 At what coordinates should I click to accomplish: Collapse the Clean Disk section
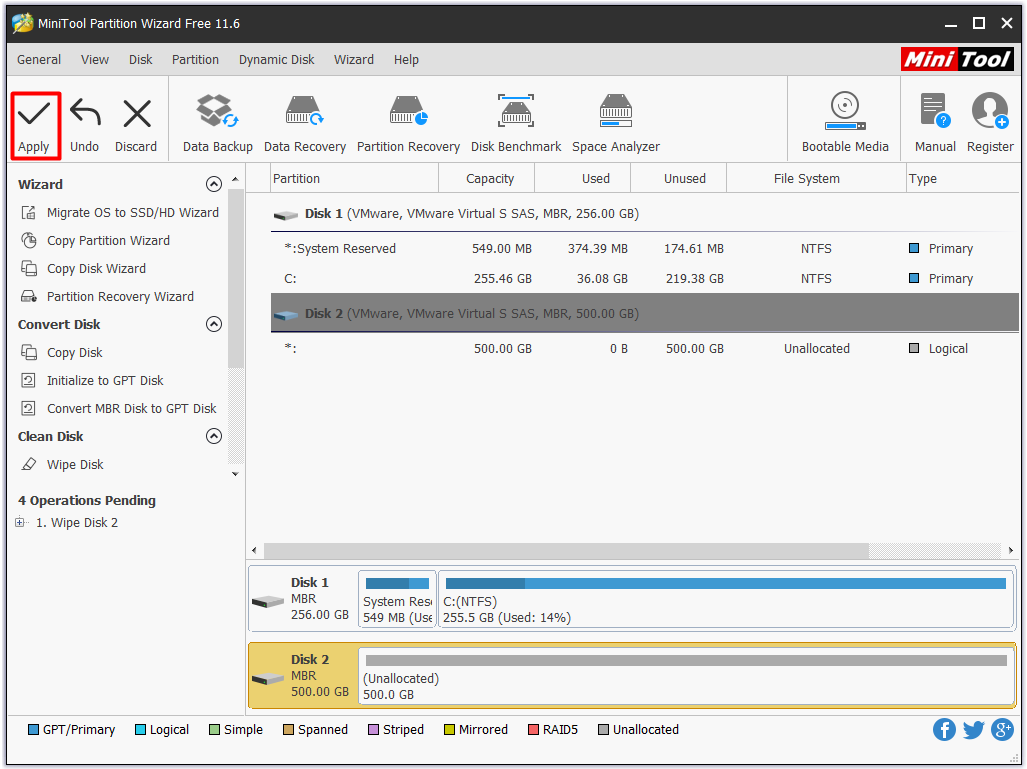point(214,436)
